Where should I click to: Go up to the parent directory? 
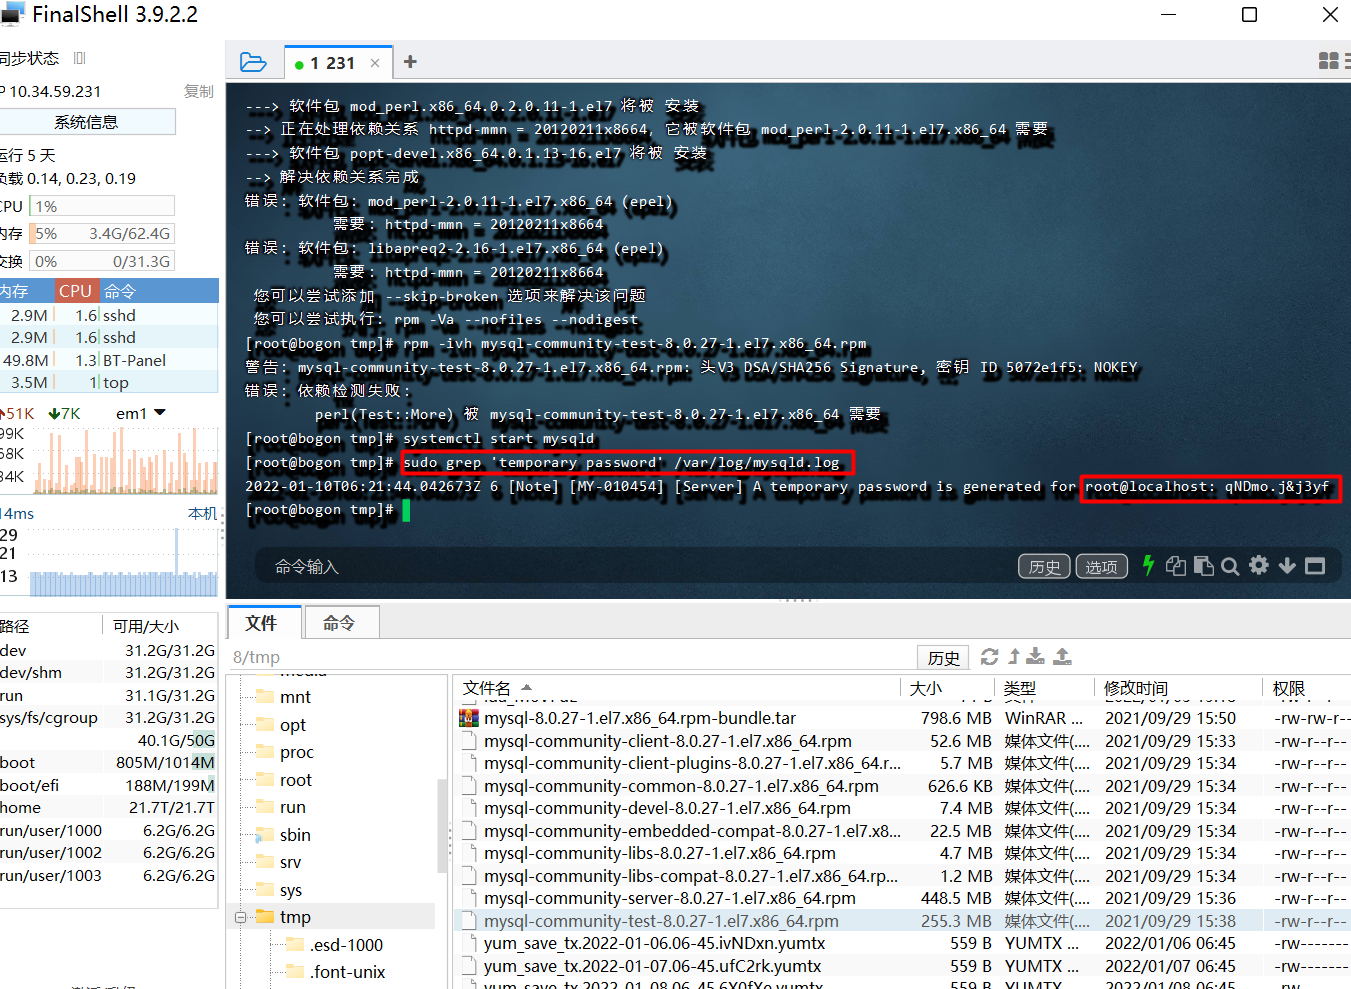pyautogui.click(x=1014, y=656)
